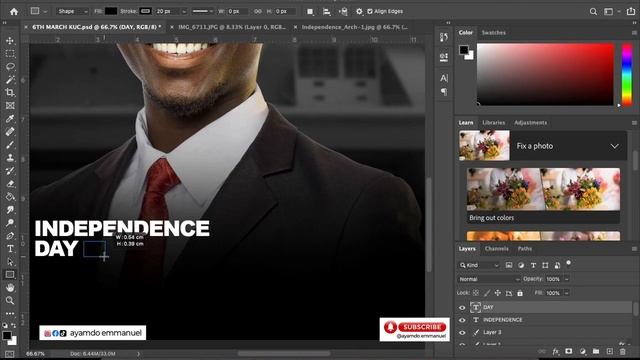The height and width of the screenshot is (360, 640).
Task: Select the Eyedropper tool
Action: tap(10, 119)
